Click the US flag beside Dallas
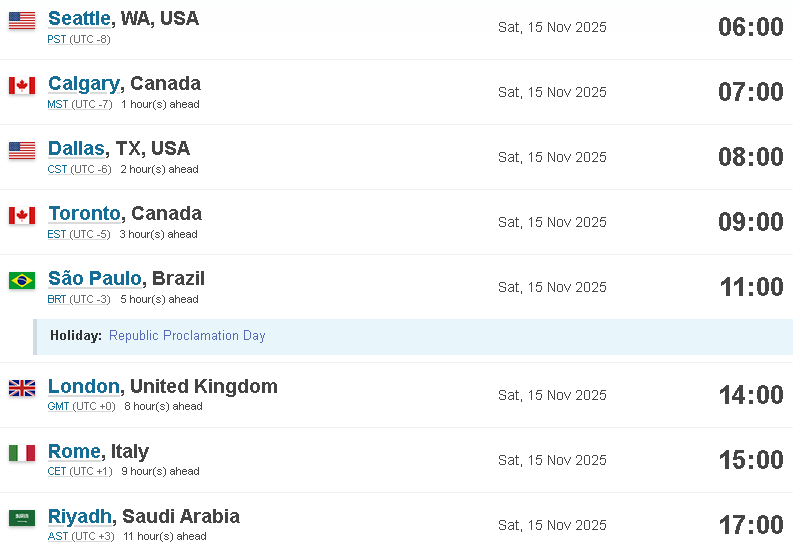Image resolution: width=793 pixels, height=555 pixels. [x=22, y=151]
